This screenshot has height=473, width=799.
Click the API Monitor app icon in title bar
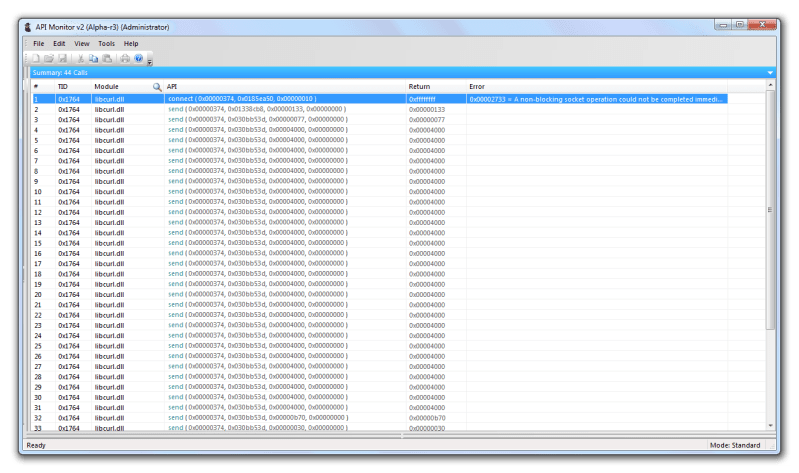28,27
